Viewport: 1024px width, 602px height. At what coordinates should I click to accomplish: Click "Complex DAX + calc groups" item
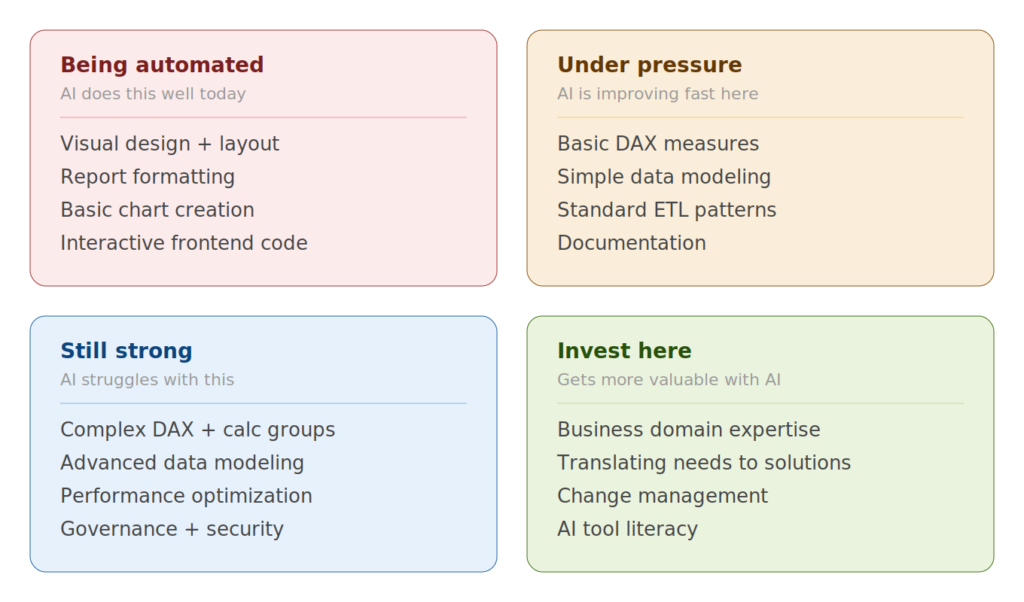pyautogui.click(x=198, y=430)
